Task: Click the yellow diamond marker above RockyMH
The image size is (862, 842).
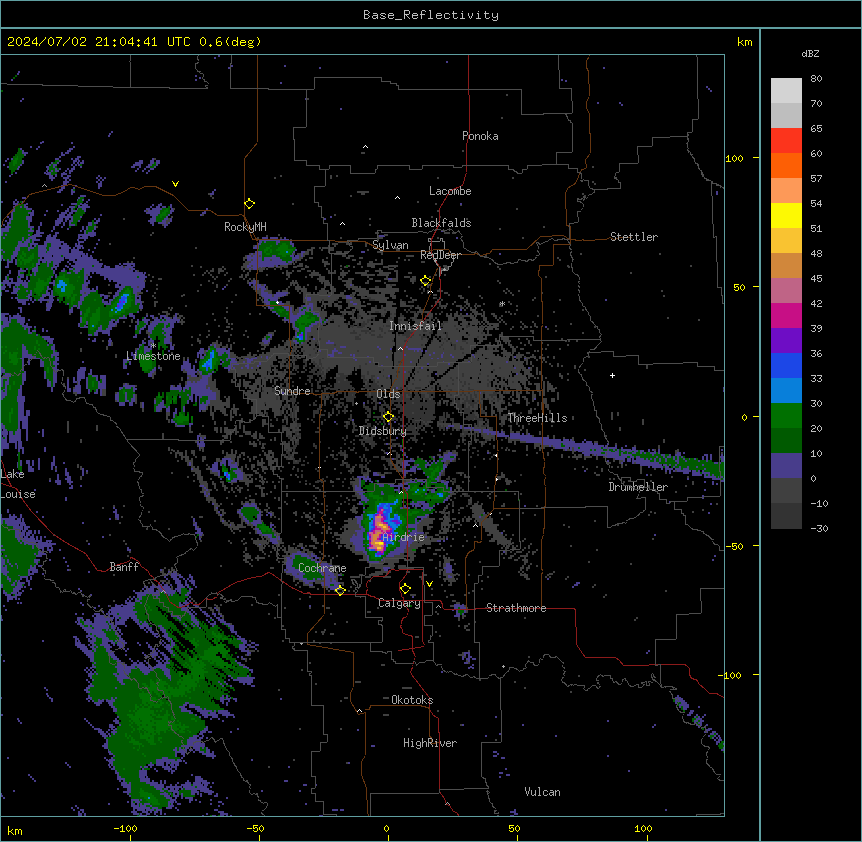Action: 249,204
